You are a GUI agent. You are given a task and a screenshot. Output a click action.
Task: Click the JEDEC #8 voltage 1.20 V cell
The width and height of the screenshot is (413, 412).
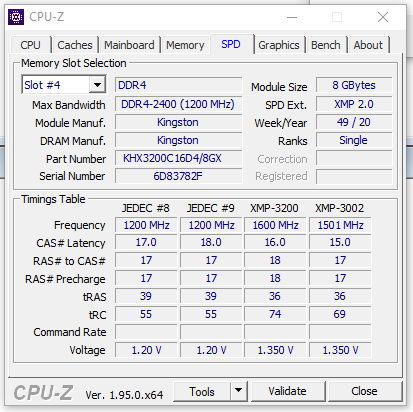(146, 350)
